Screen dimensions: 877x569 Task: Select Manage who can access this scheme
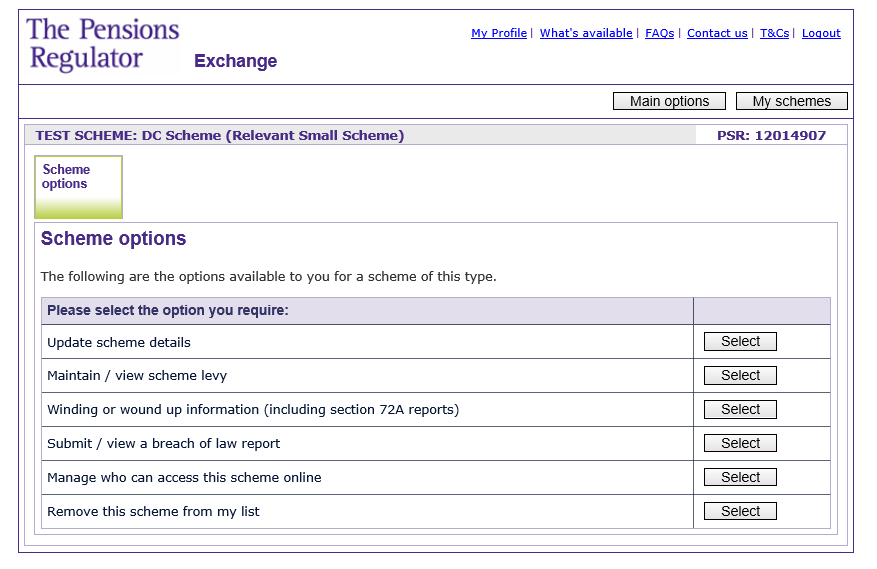tap(740, 478)
